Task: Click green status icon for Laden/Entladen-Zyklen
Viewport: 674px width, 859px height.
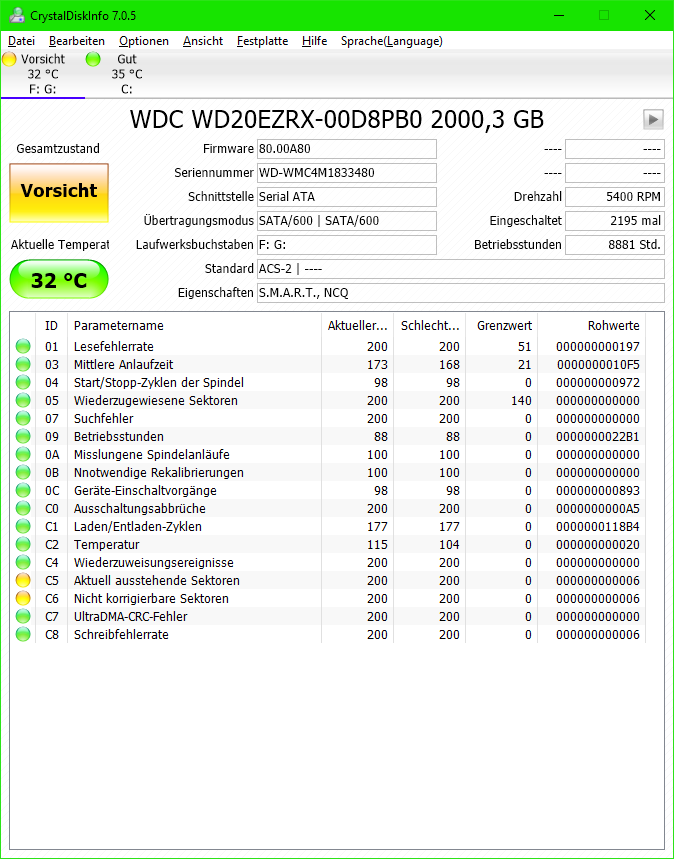Action: (23, 526)
